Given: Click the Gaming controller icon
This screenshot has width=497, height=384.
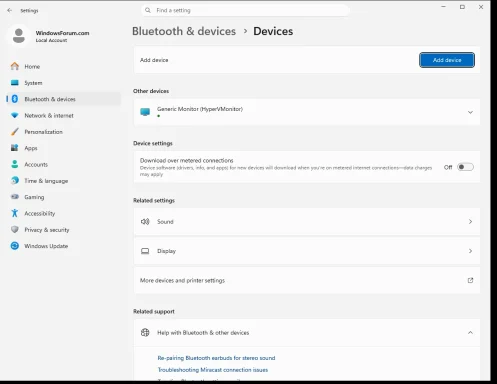Looking at the screenshot, I should pyautogui.click(x=15, y=197).
